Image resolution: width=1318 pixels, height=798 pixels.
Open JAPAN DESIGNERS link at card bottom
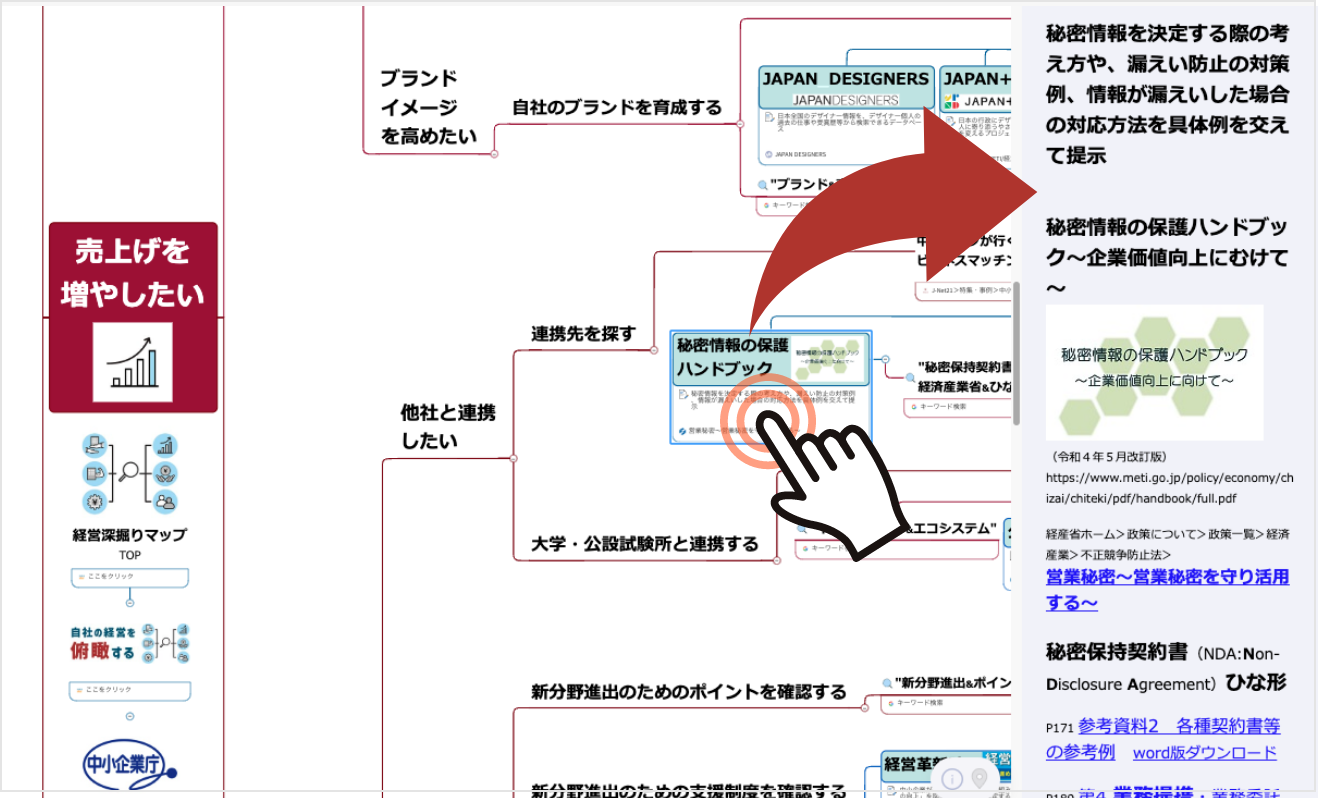pos(801,155)
